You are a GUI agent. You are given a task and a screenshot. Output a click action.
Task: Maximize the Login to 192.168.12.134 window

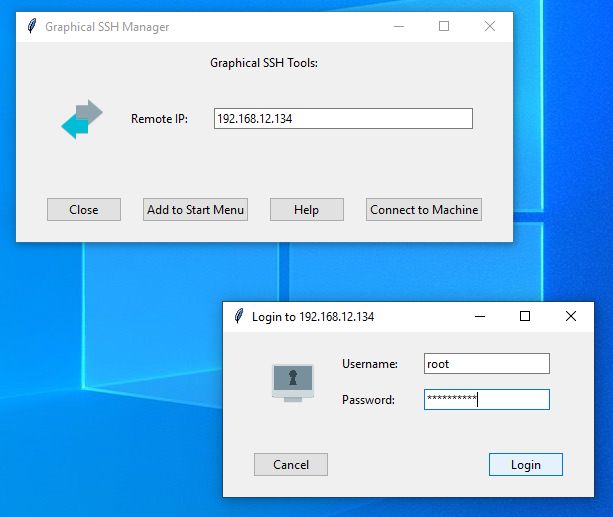pos(525,316)
